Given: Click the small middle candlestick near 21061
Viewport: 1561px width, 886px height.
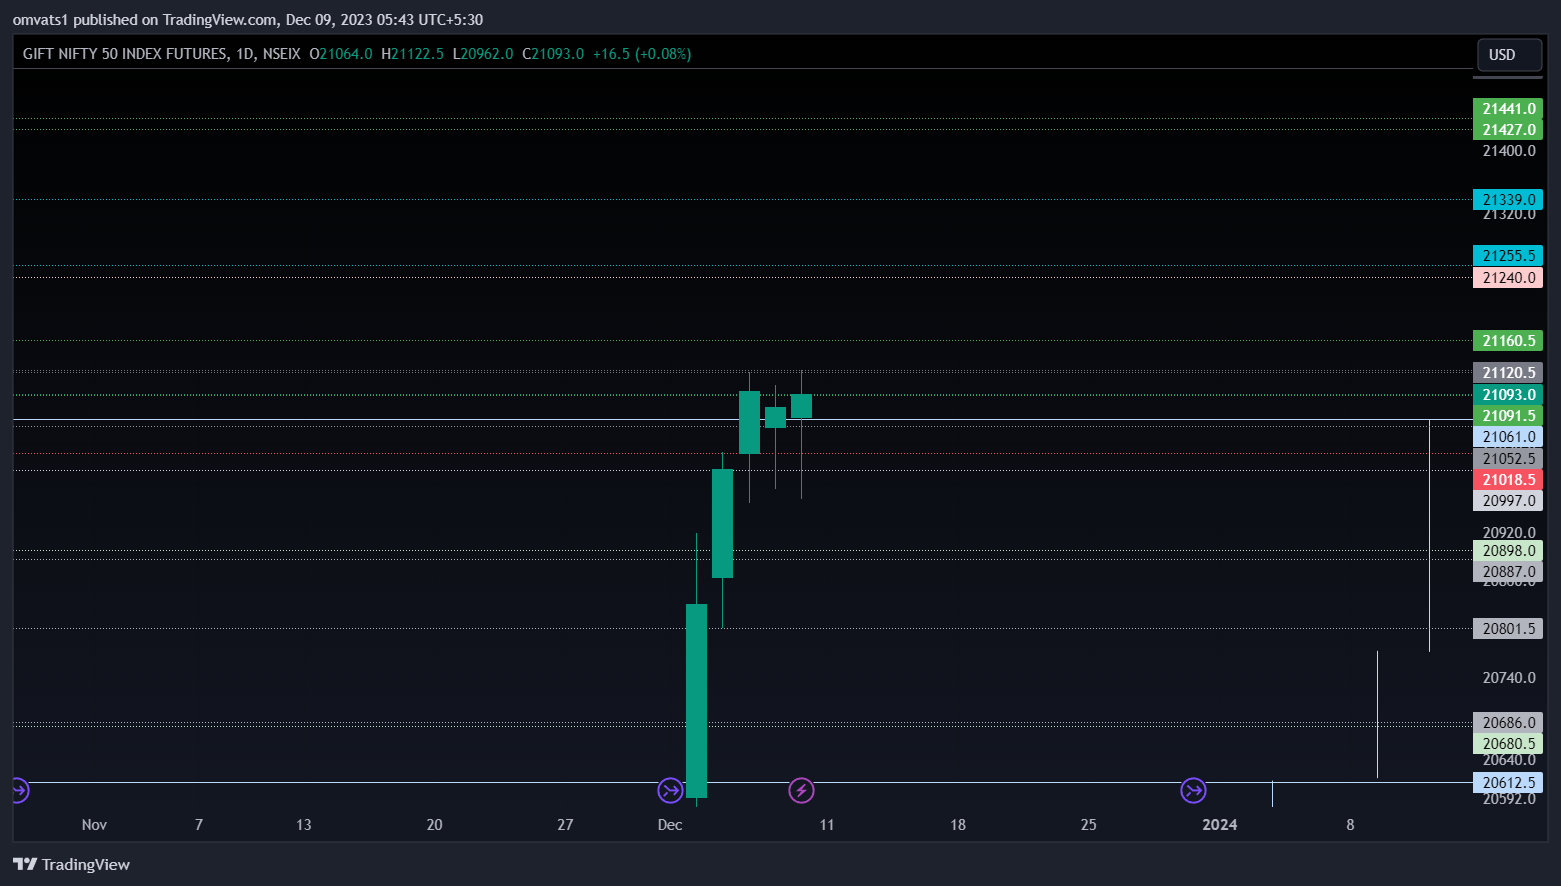Looking at the screenshot, I should (x=775, y=417).
